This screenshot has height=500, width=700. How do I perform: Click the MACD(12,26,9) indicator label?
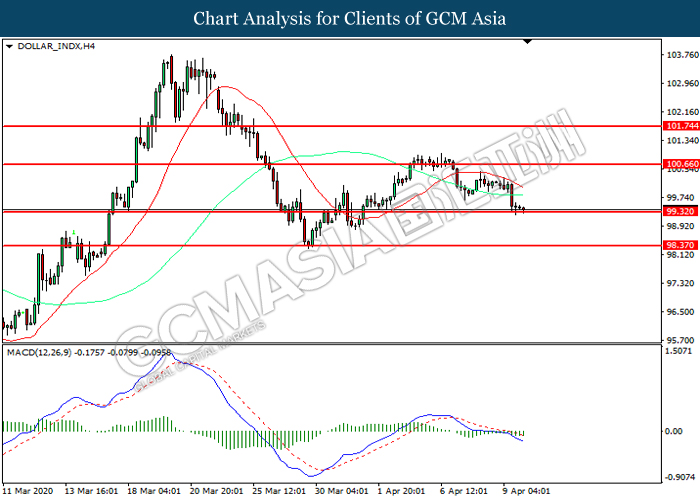[39, 353]
